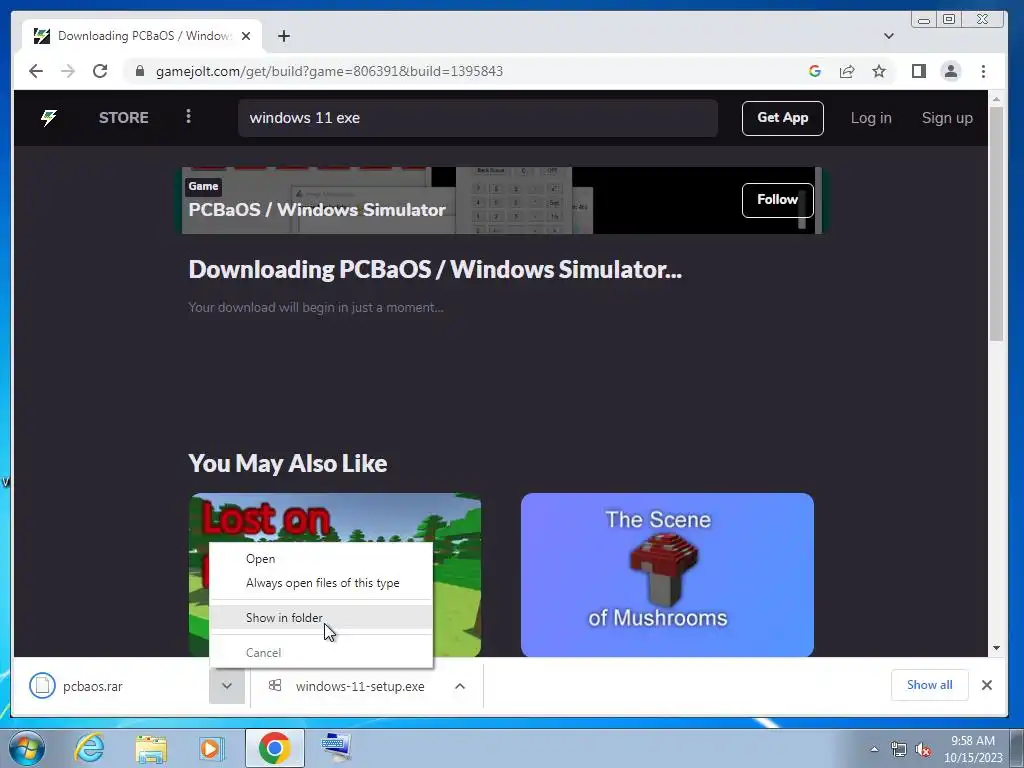This screenshot has width=1024, height=768.
Task: Open the Windows Start menu
Action: (x=27, y=748)
